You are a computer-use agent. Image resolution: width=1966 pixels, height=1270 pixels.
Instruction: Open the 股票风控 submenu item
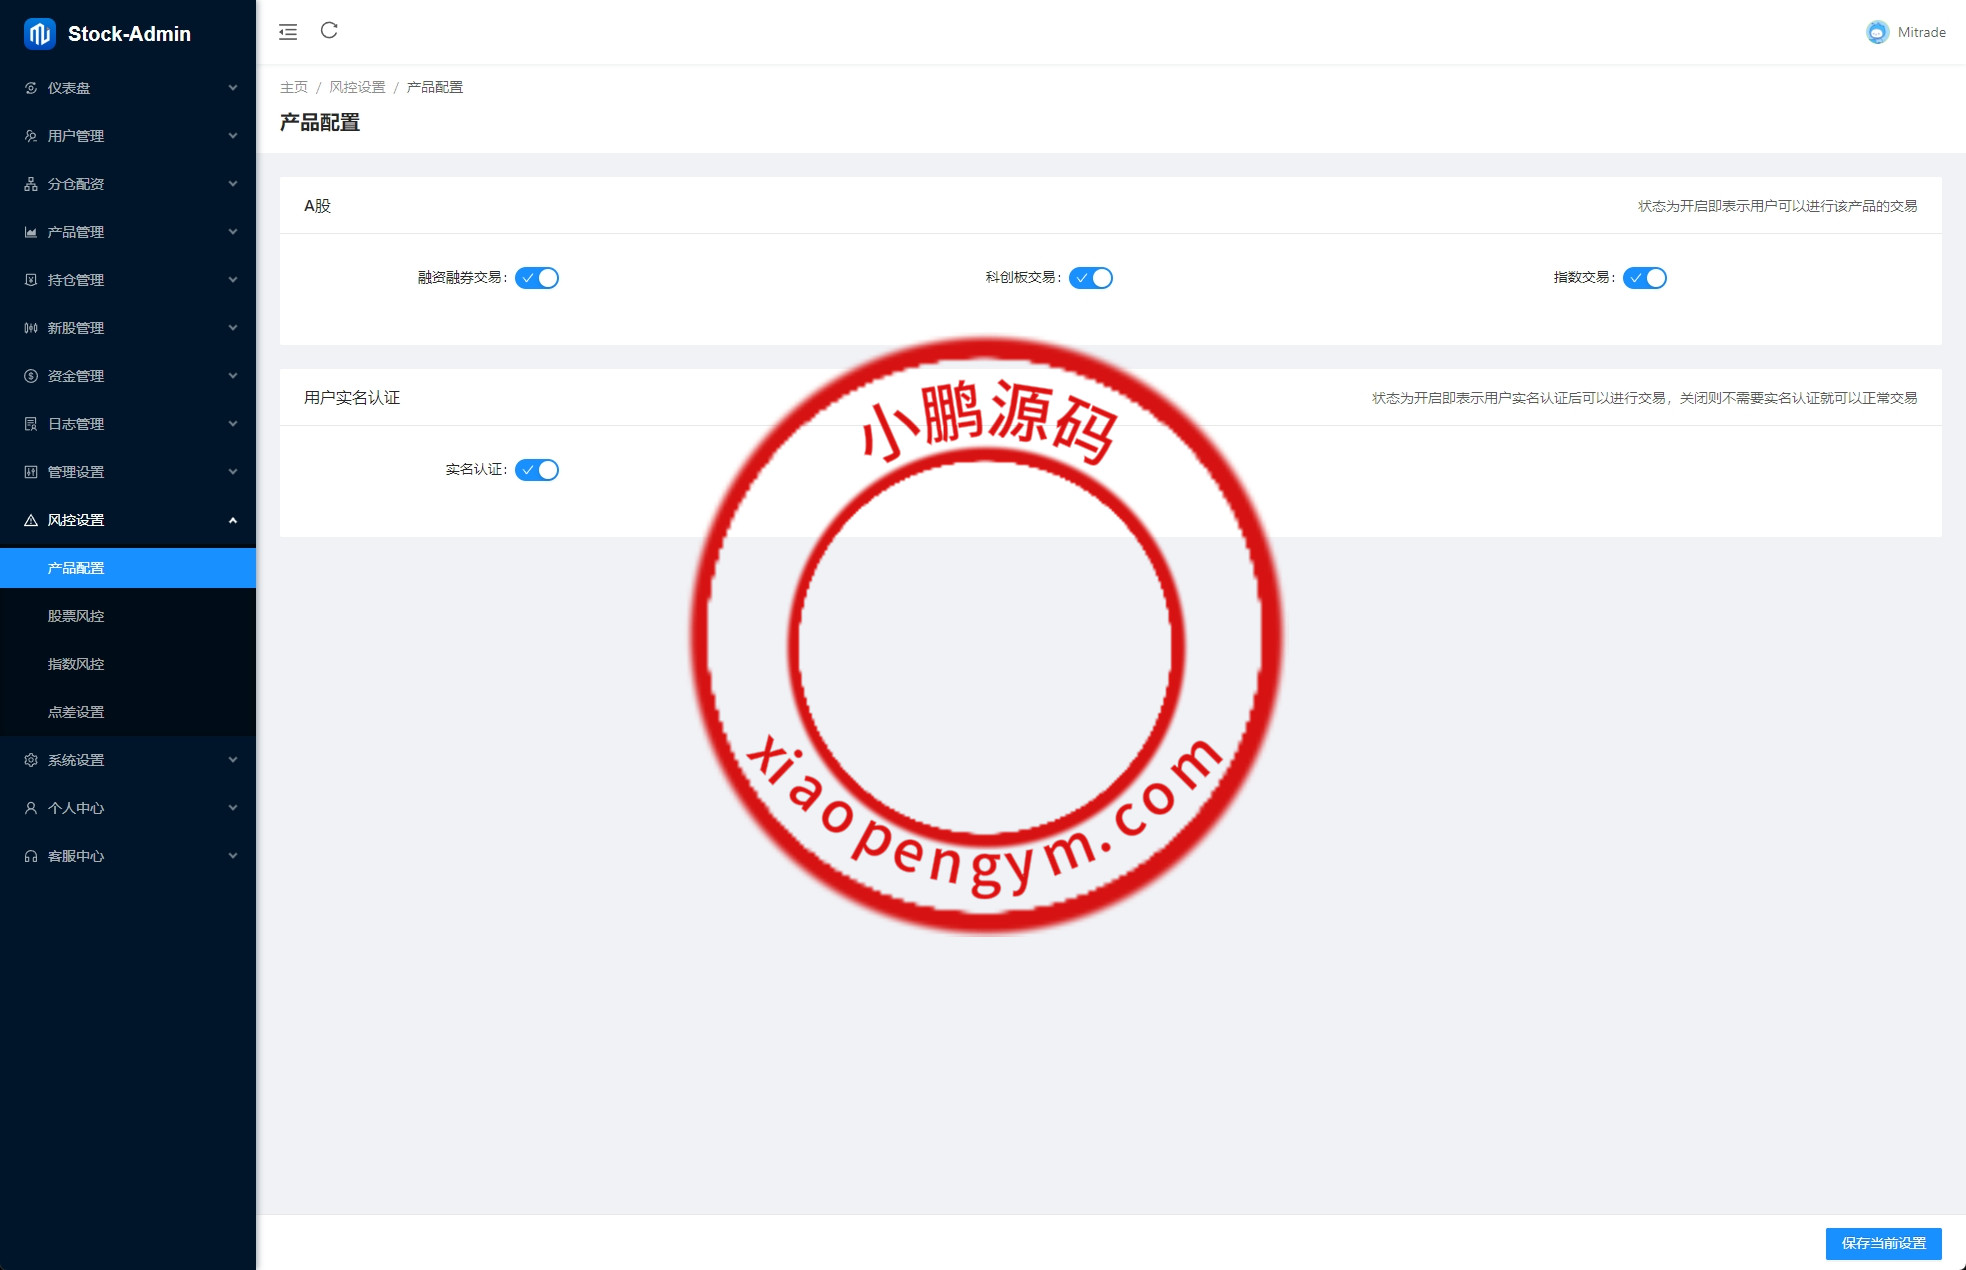pos(76,616)
